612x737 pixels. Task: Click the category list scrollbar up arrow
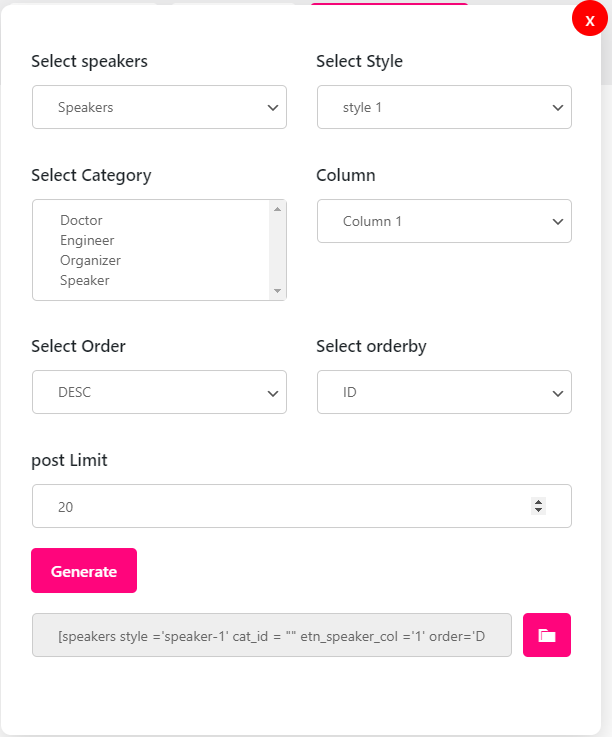277,209
